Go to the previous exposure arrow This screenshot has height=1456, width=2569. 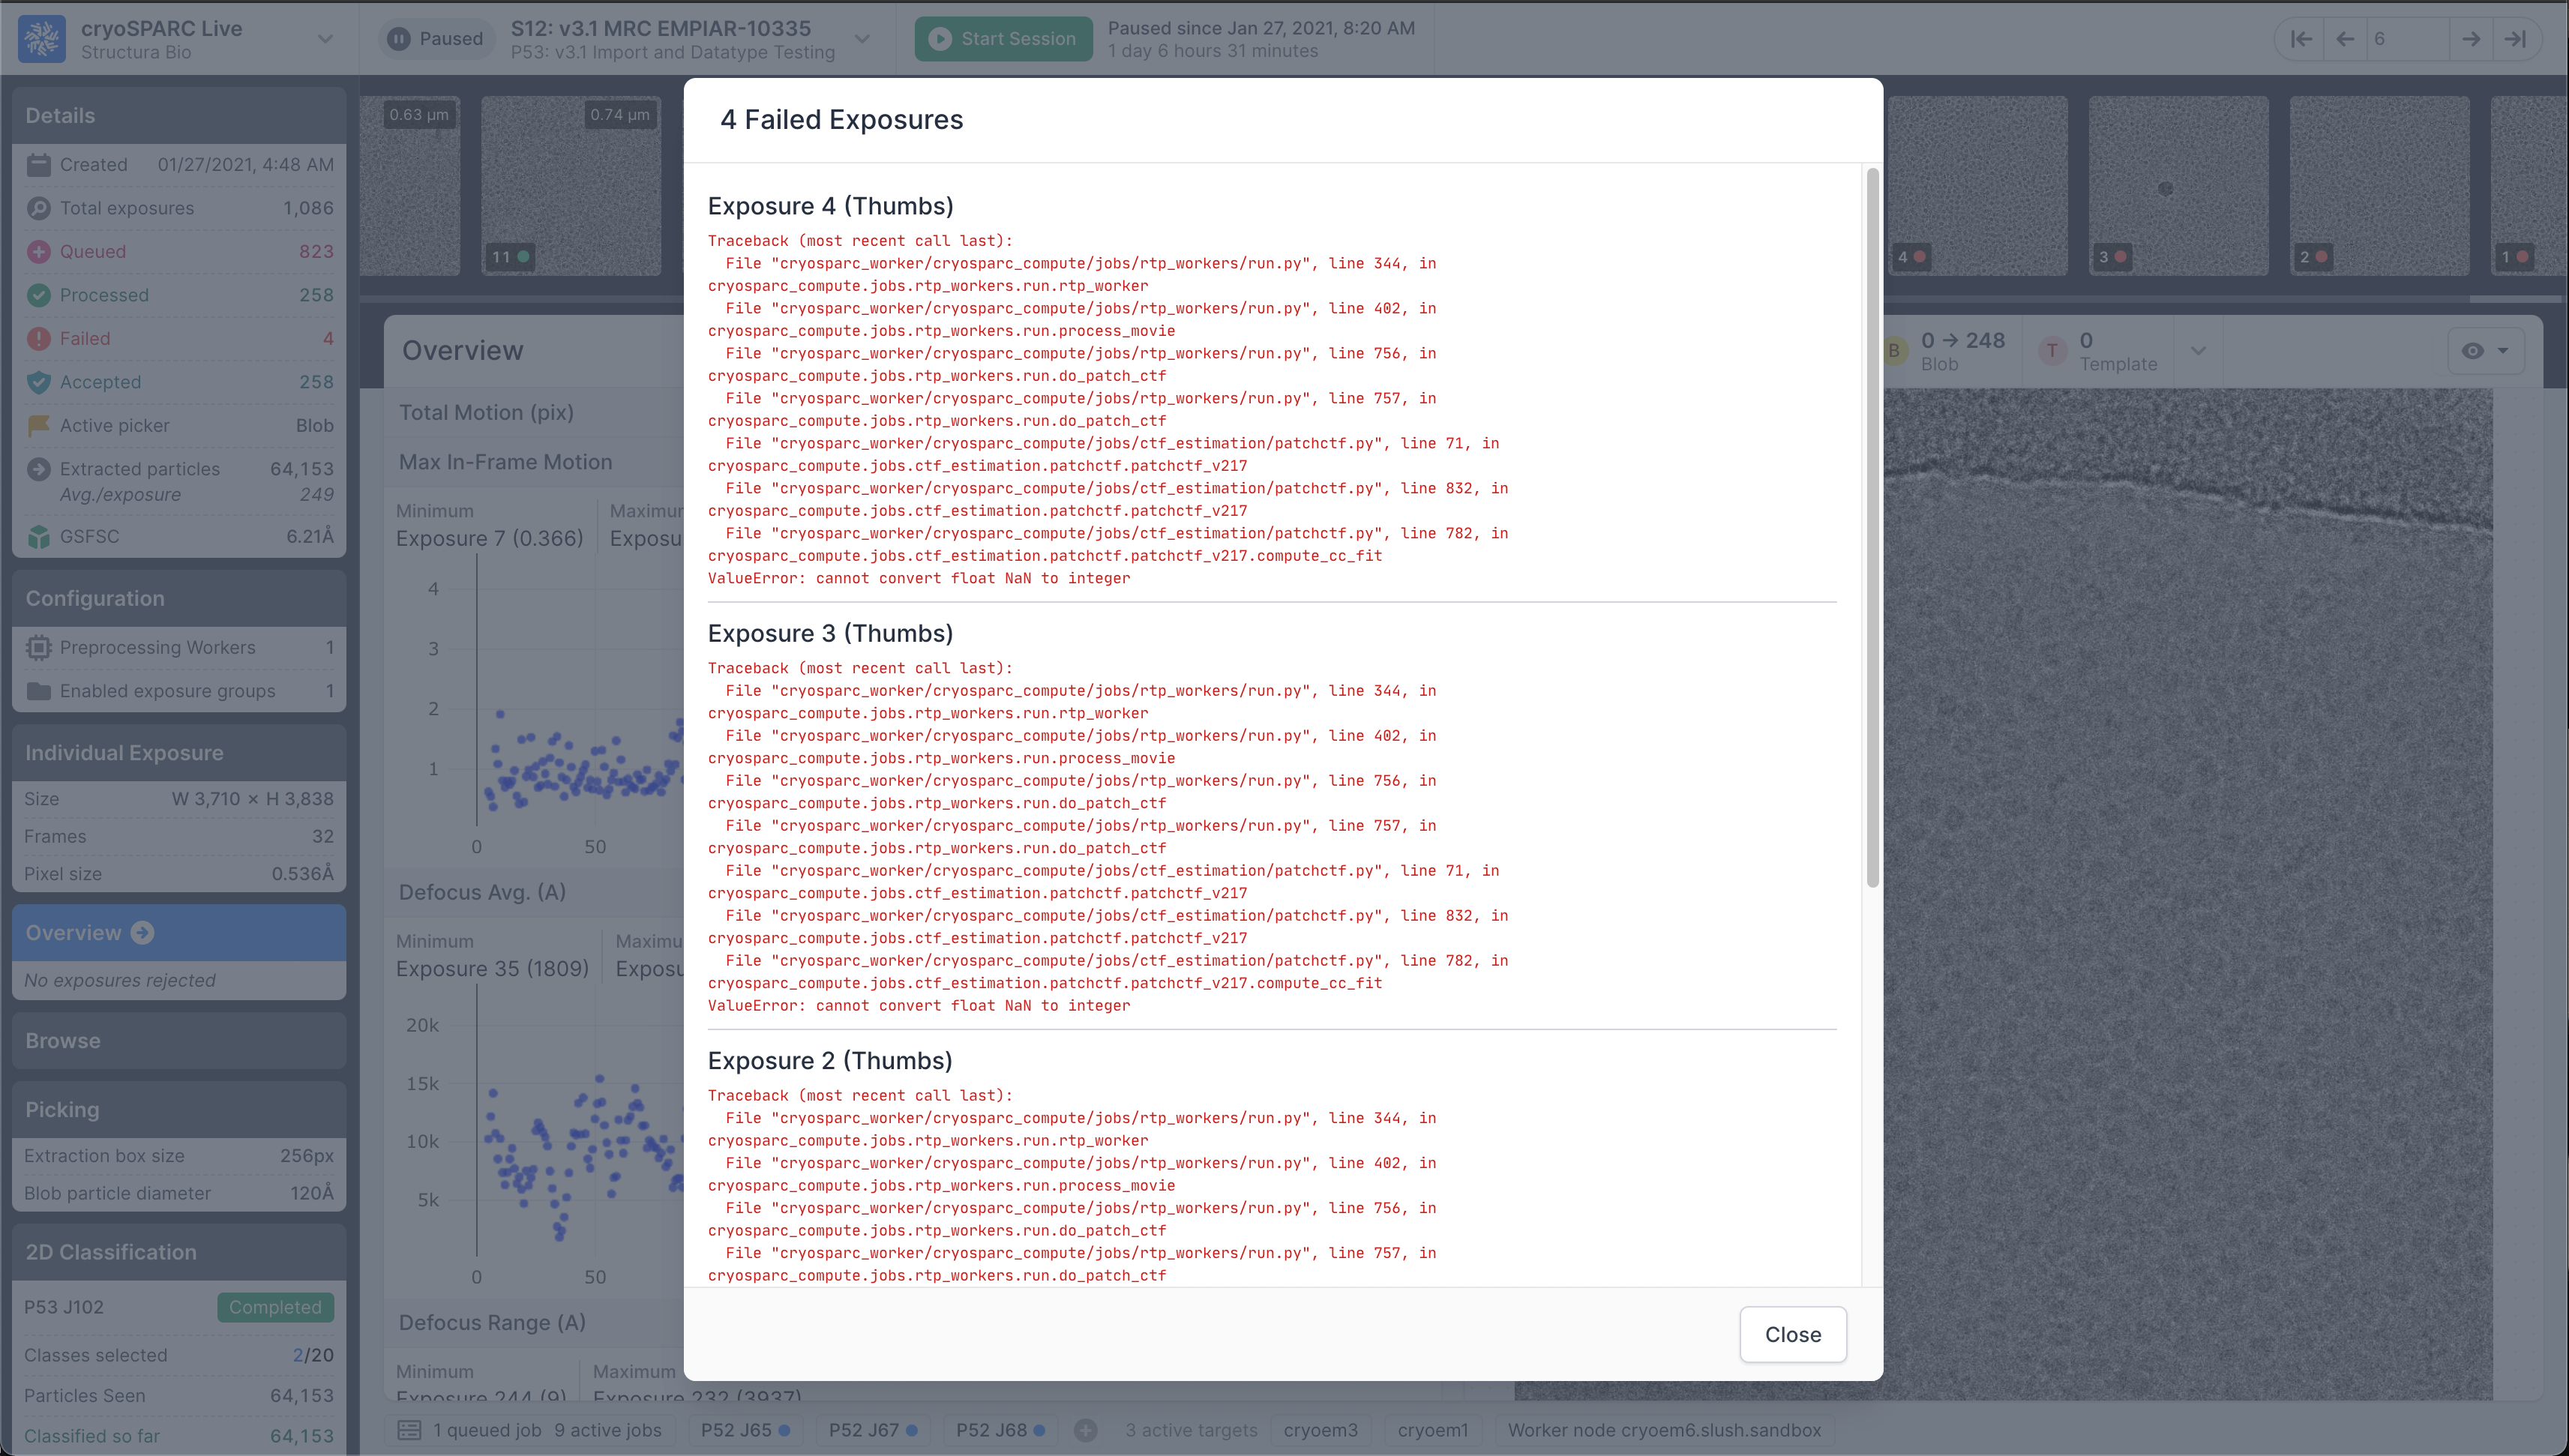pyautogui.click(x=2345, y=39)
